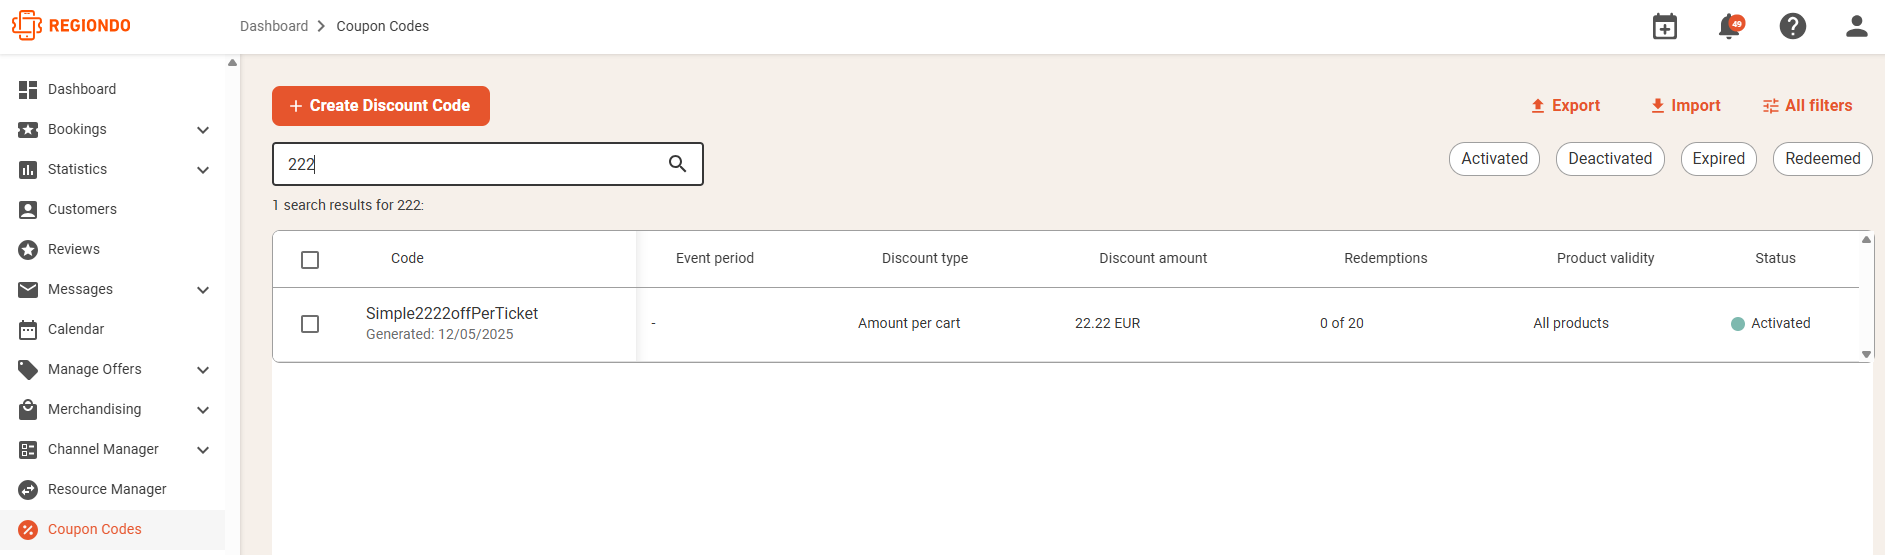Open Reviews from the sidebar star icon
Image resolution: width=1885 pixels, height=555 pixels.
[28, 249]
